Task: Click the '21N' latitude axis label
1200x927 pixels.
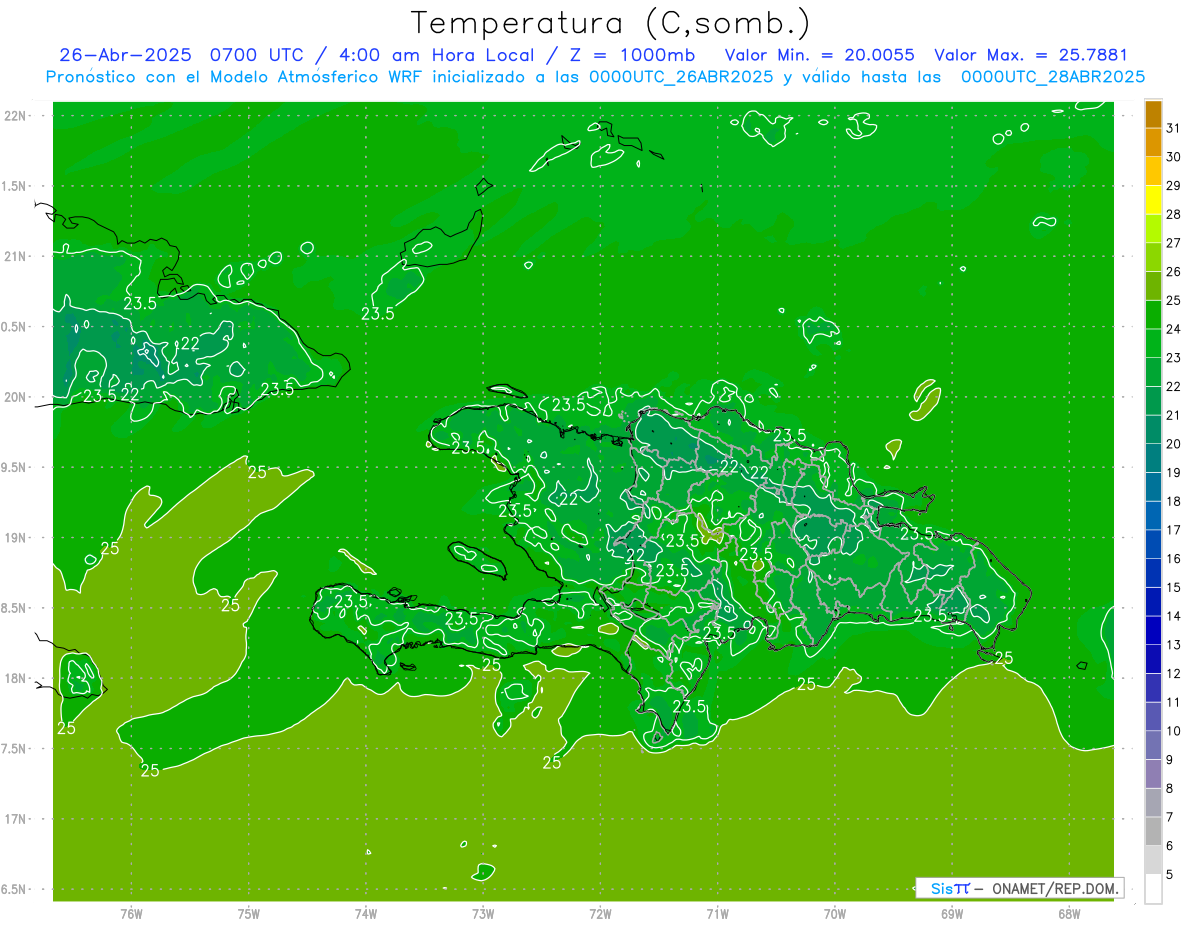Action: [x=15, y=256]
